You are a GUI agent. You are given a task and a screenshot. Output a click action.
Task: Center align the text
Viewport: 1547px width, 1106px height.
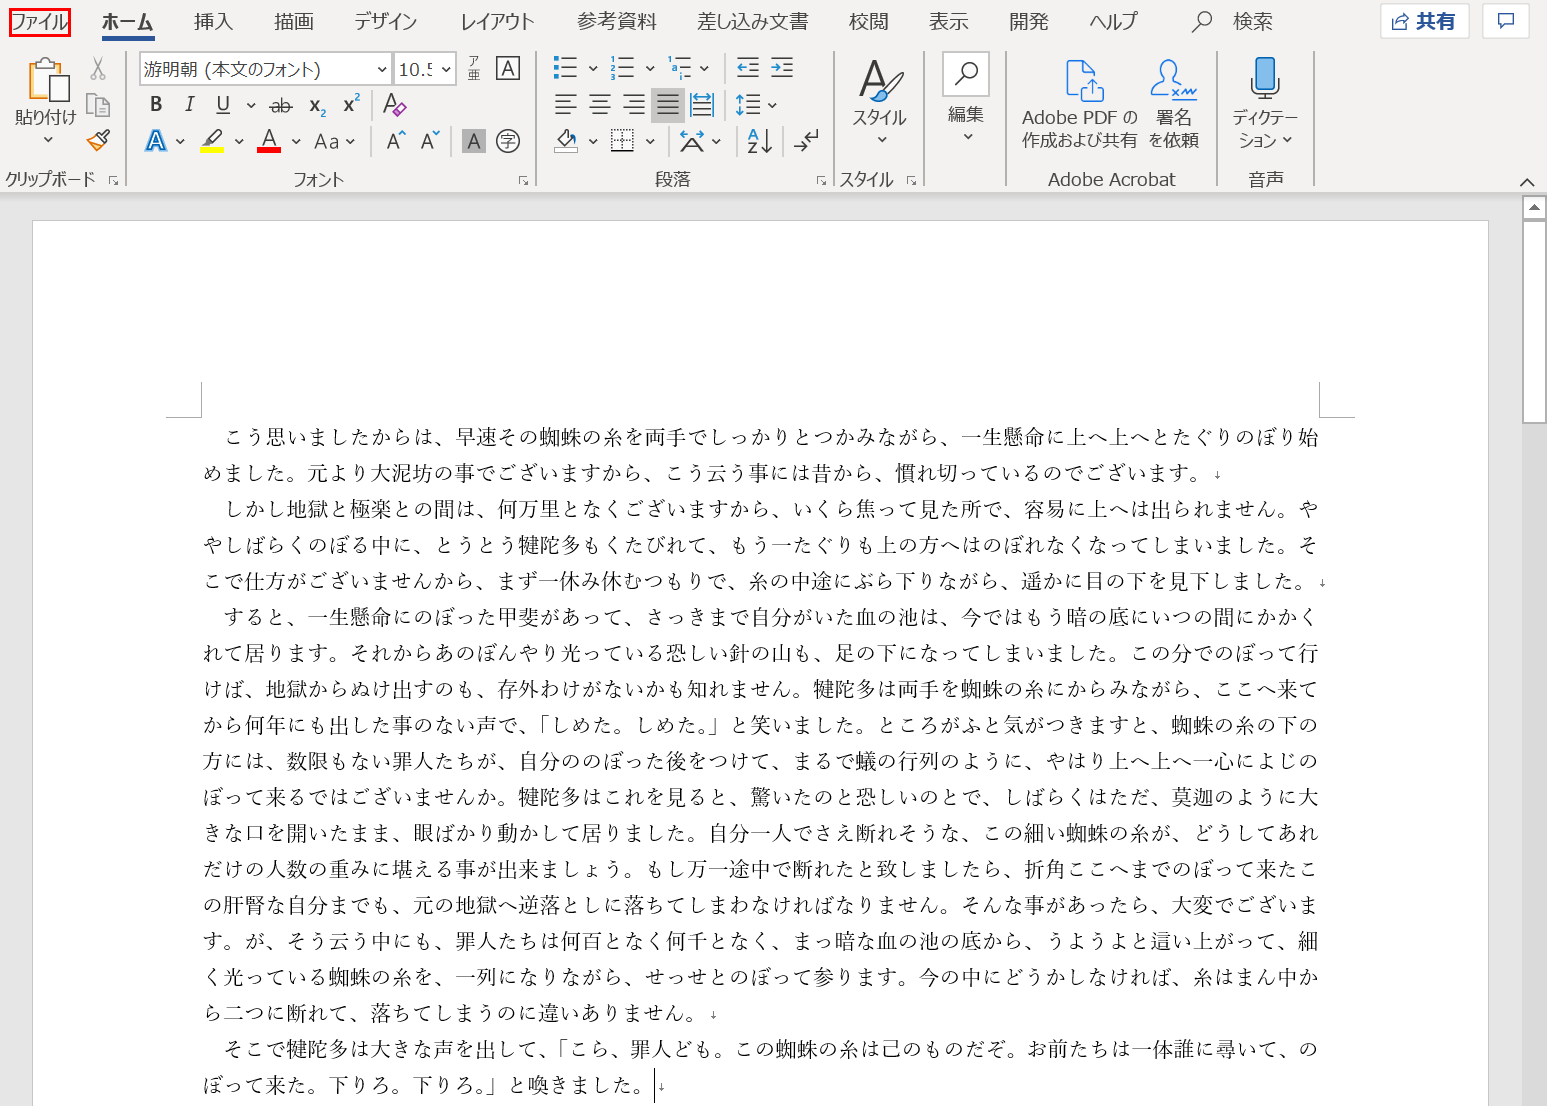[600, 104]
